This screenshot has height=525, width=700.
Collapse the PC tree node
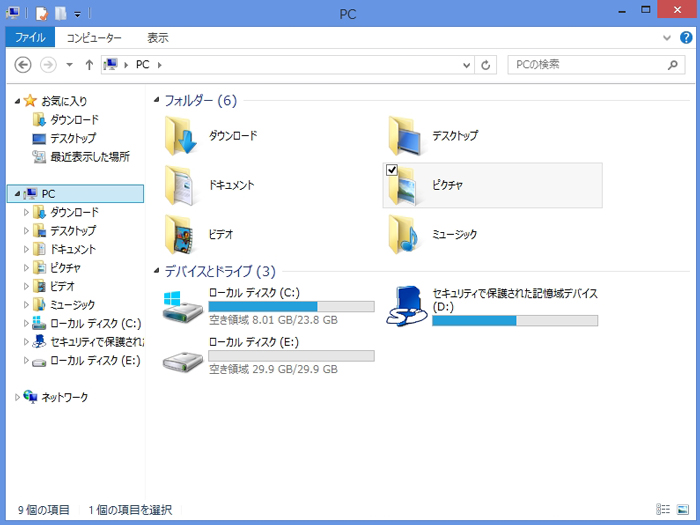click(x=17, y=194)
